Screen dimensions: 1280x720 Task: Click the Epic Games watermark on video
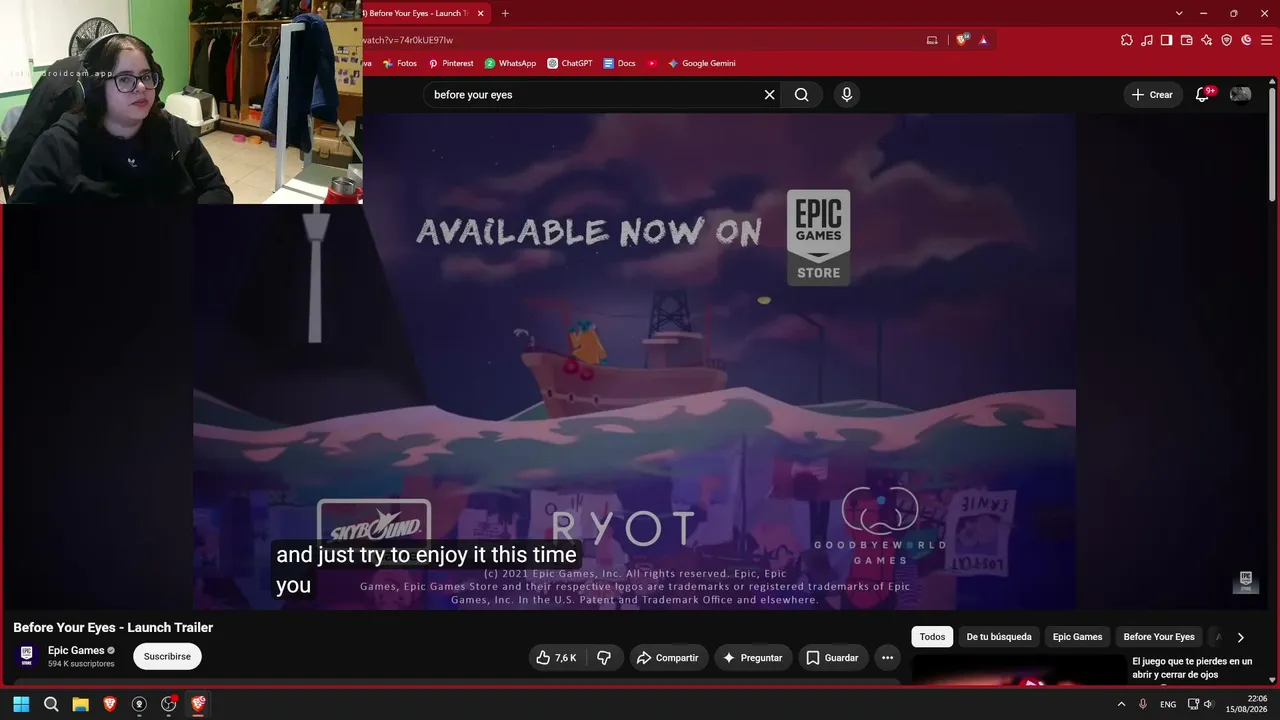pos(1245,581)
